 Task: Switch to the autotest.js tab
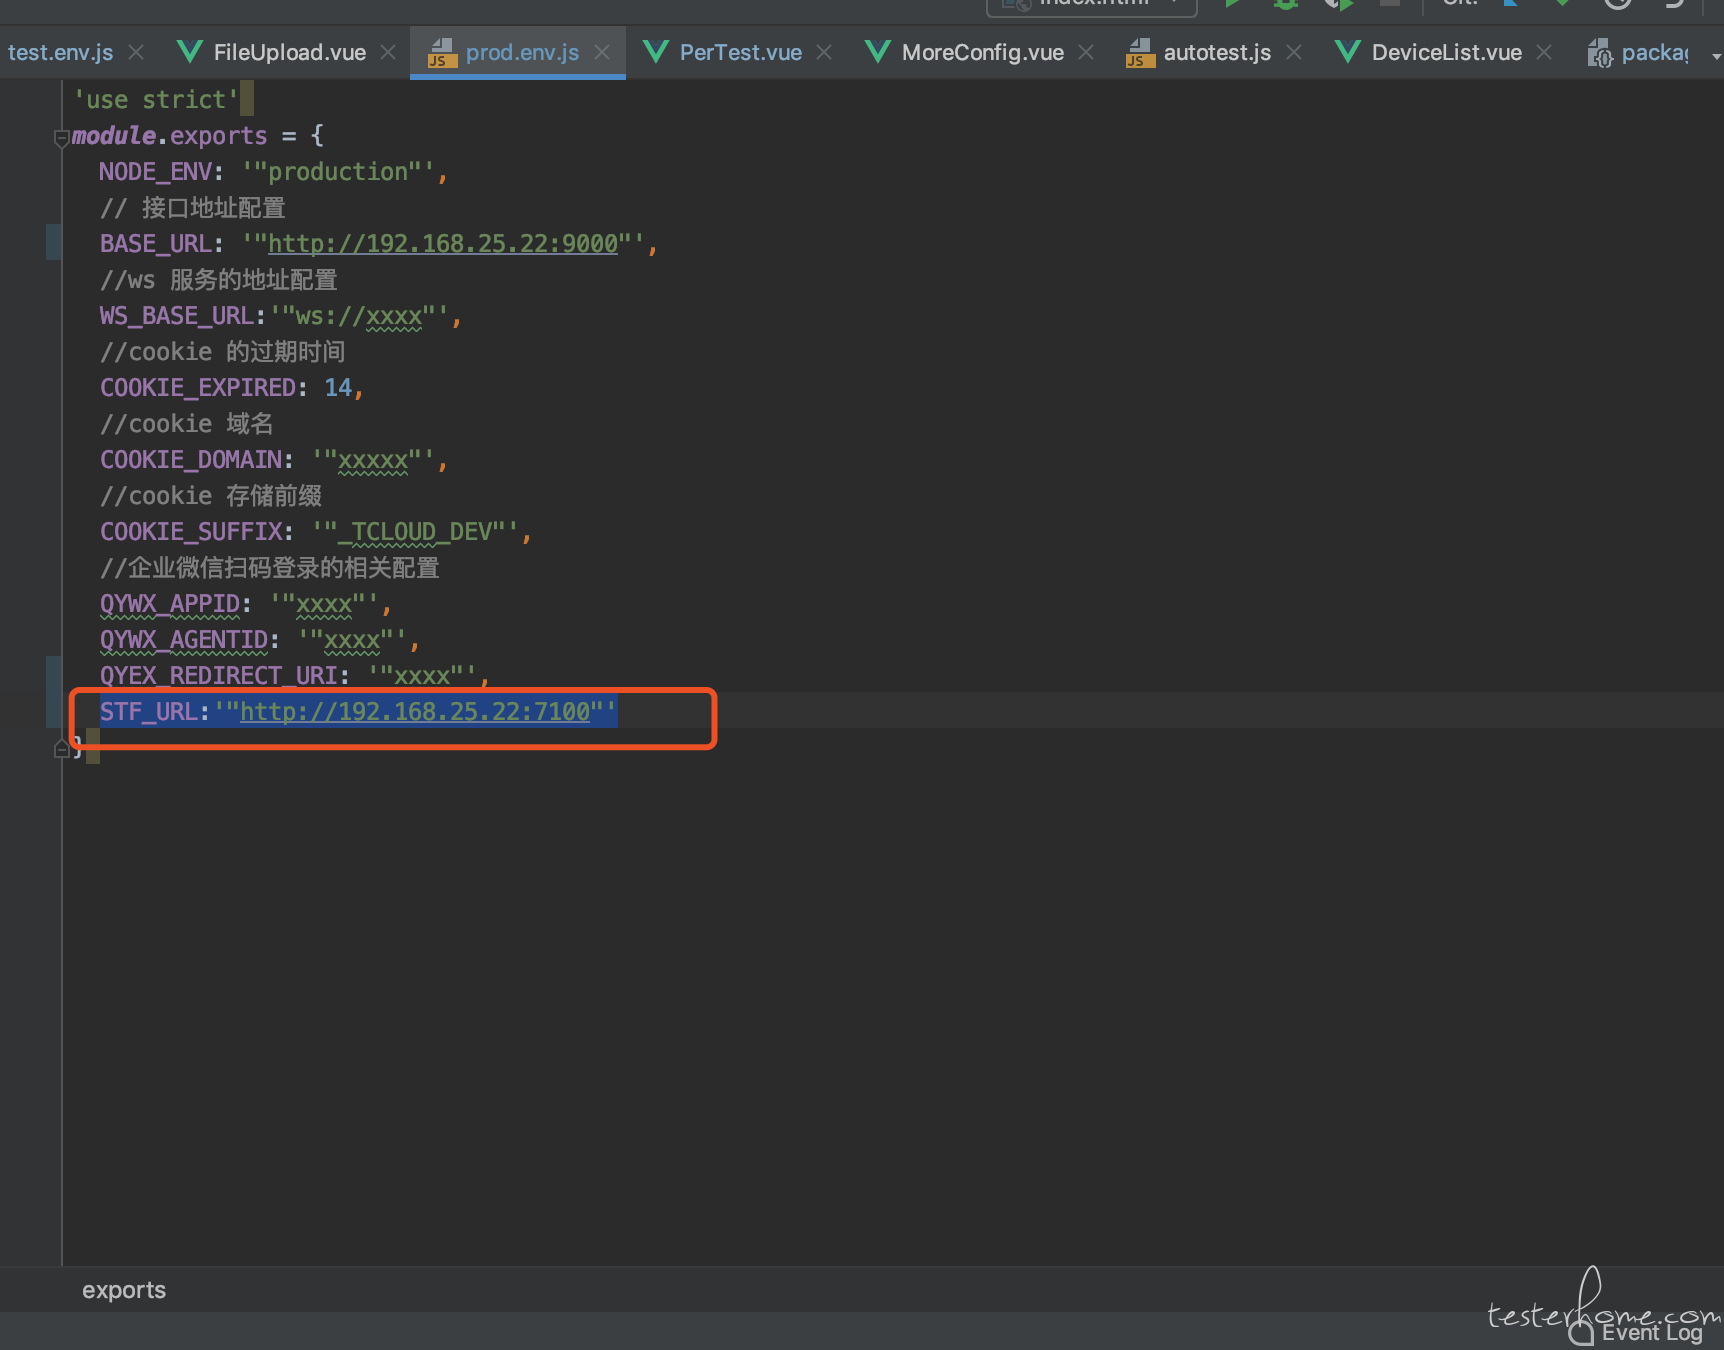pyautogui.click(x=1217, y=52)
